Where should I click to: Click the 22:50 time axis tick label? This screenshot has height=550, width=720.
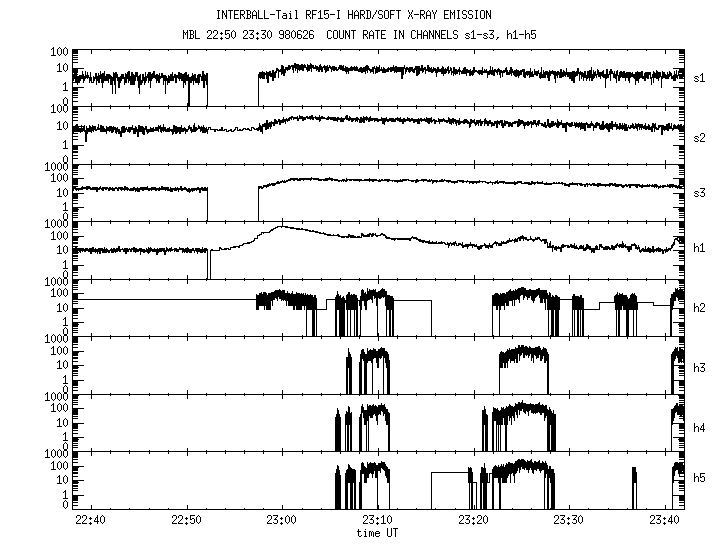click(186, 520)
